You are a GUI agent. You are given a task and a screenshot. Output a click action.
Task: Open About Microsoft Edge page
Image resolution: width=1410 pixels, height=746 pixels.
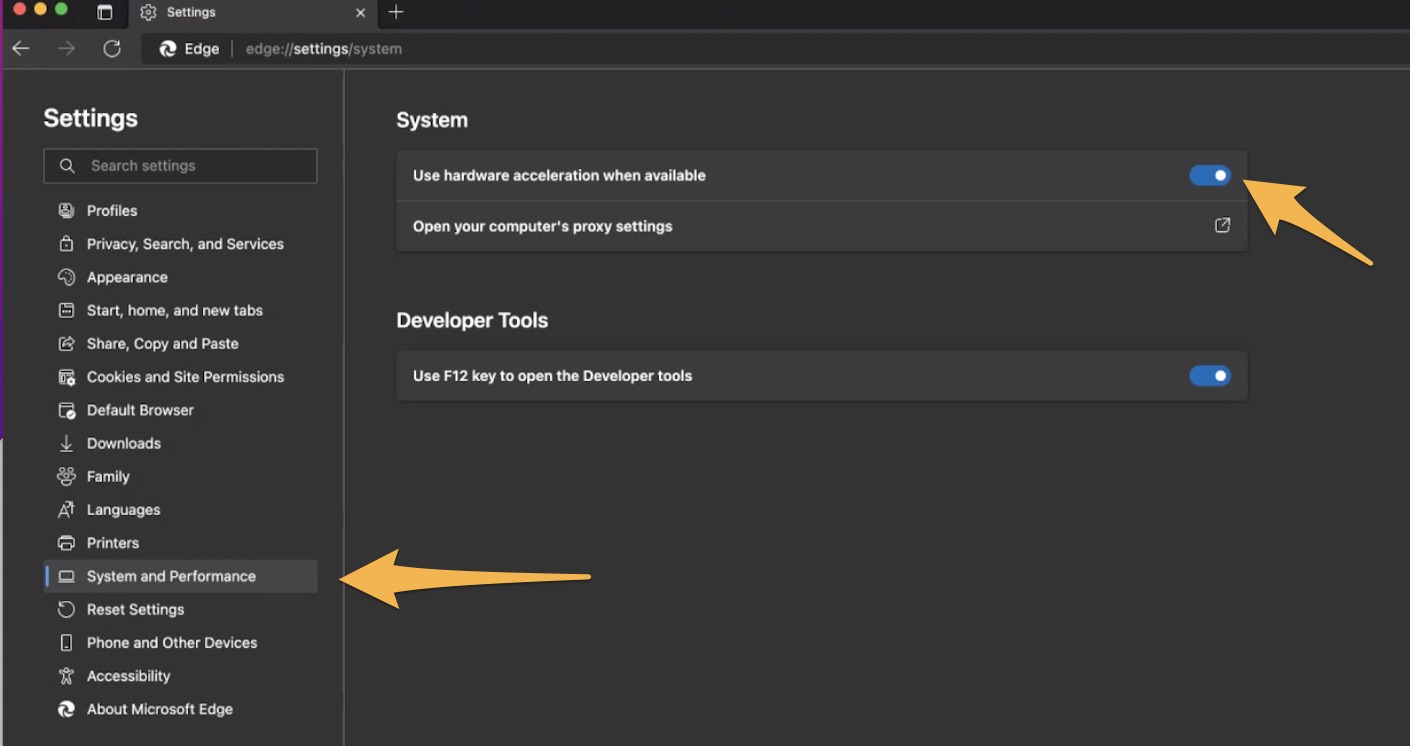[x=181, y=709]
